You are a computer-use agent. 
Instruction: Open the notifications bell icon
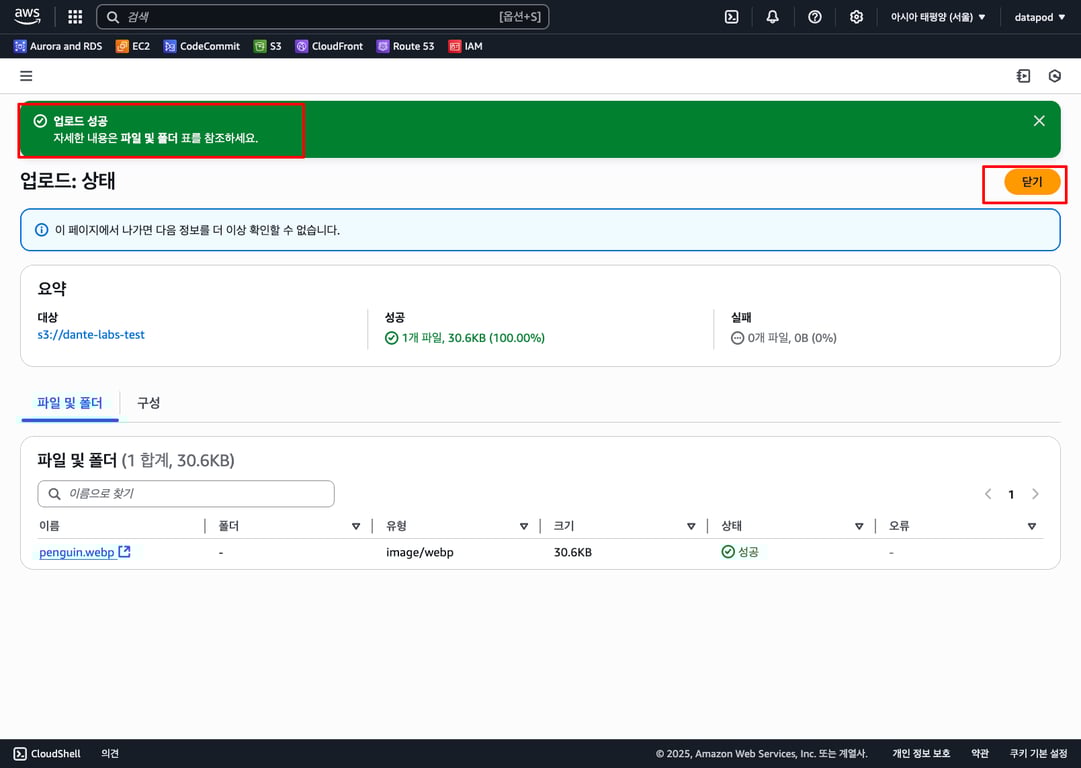(773, 17)
